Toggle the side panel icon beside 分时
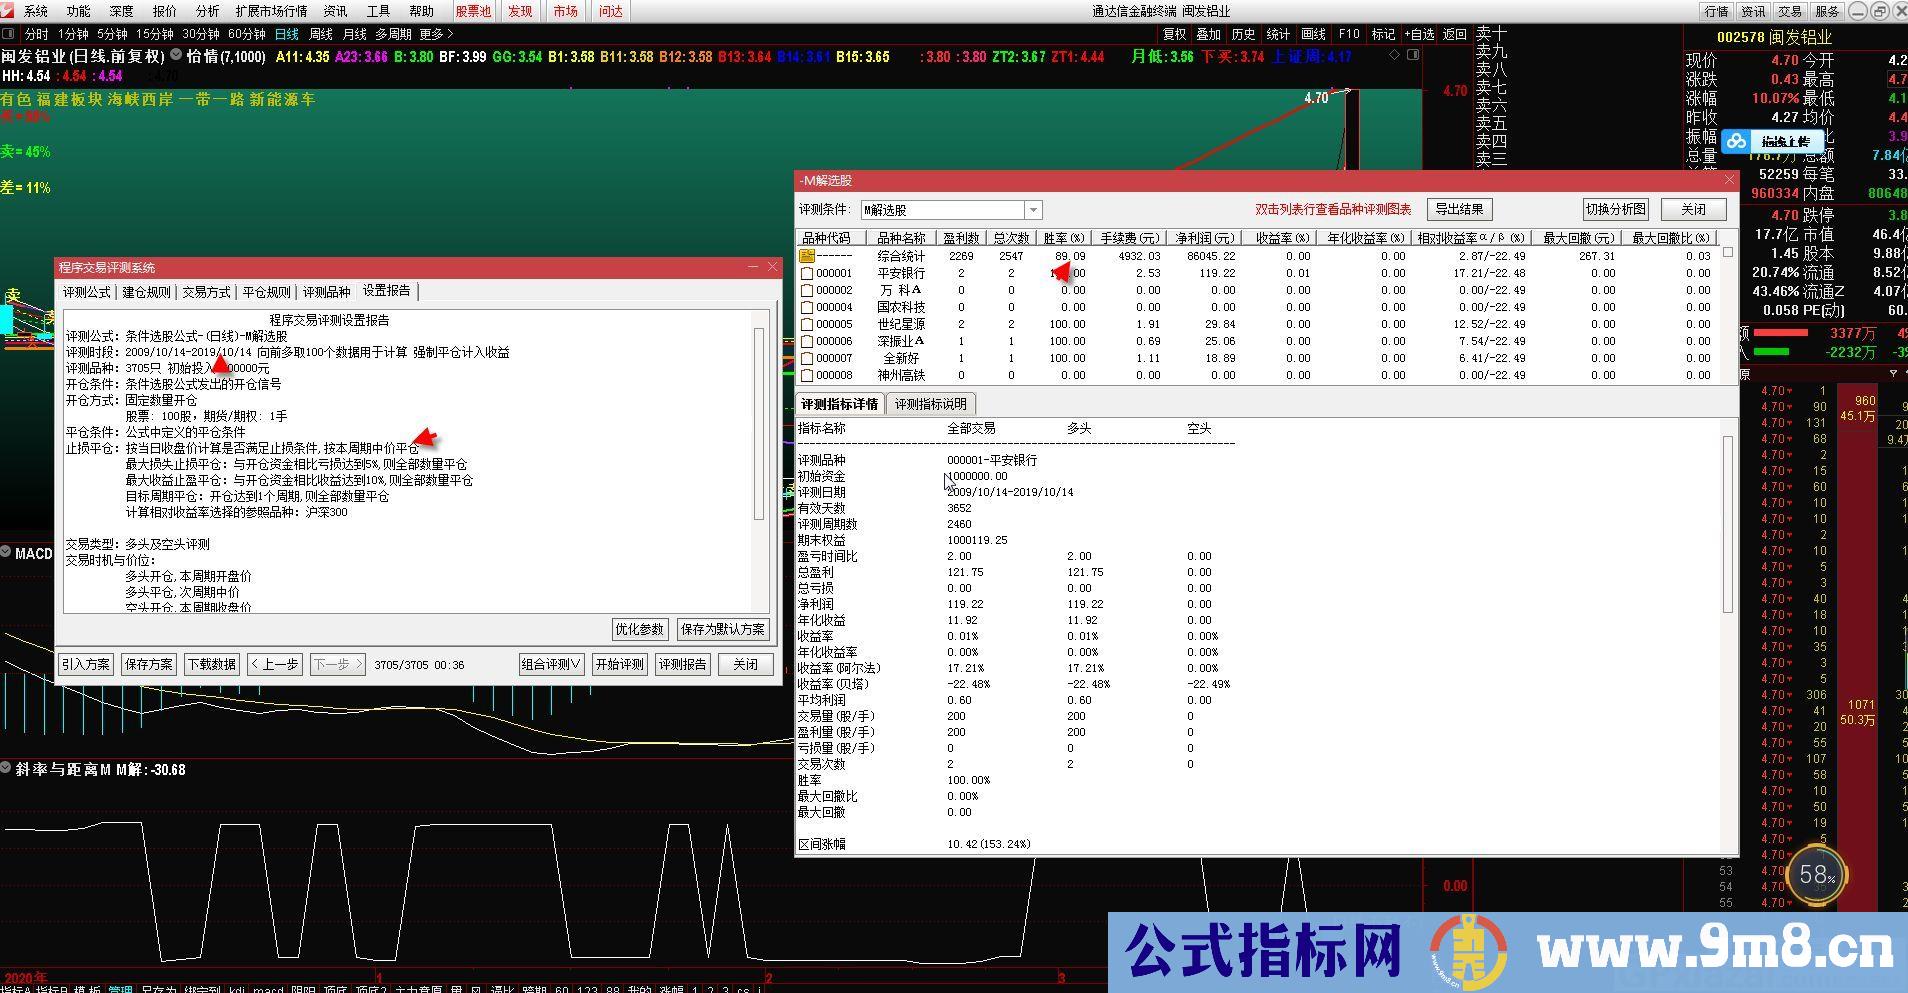The width and height of the screenshot is (1908, 993). (x=9, y=34)
